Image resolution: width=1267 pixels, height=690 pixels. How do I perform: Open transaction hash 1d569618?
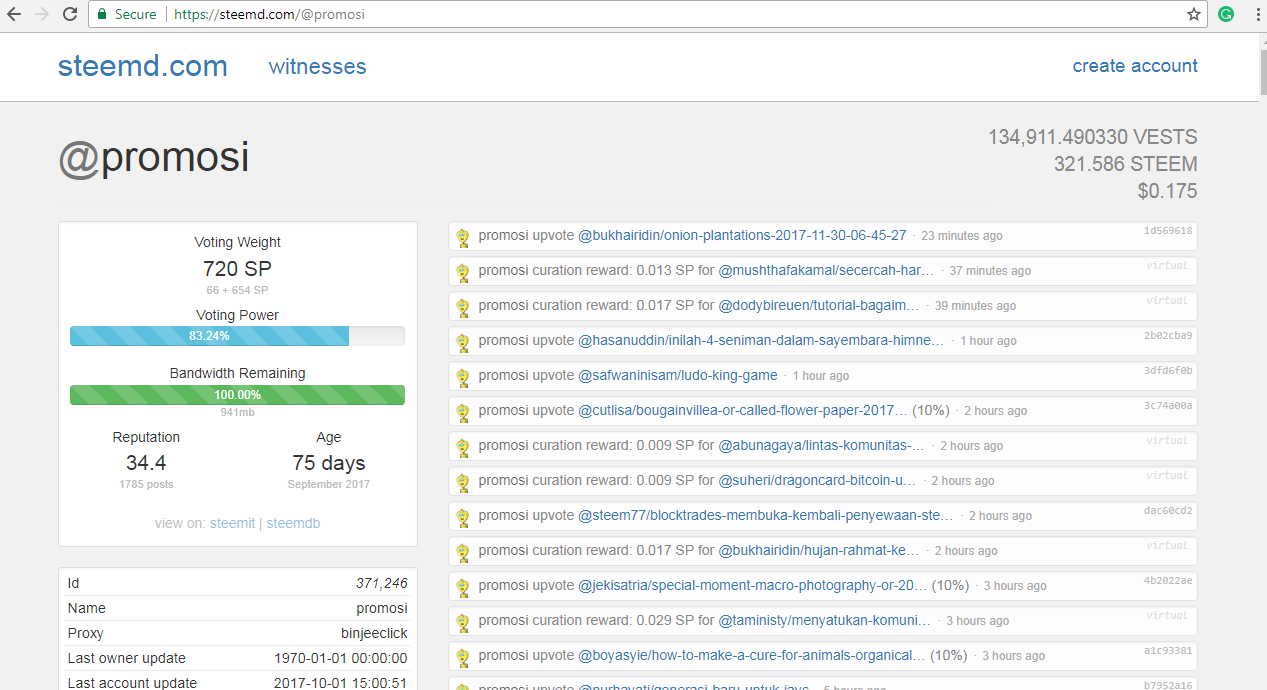tap(1168, 231)
